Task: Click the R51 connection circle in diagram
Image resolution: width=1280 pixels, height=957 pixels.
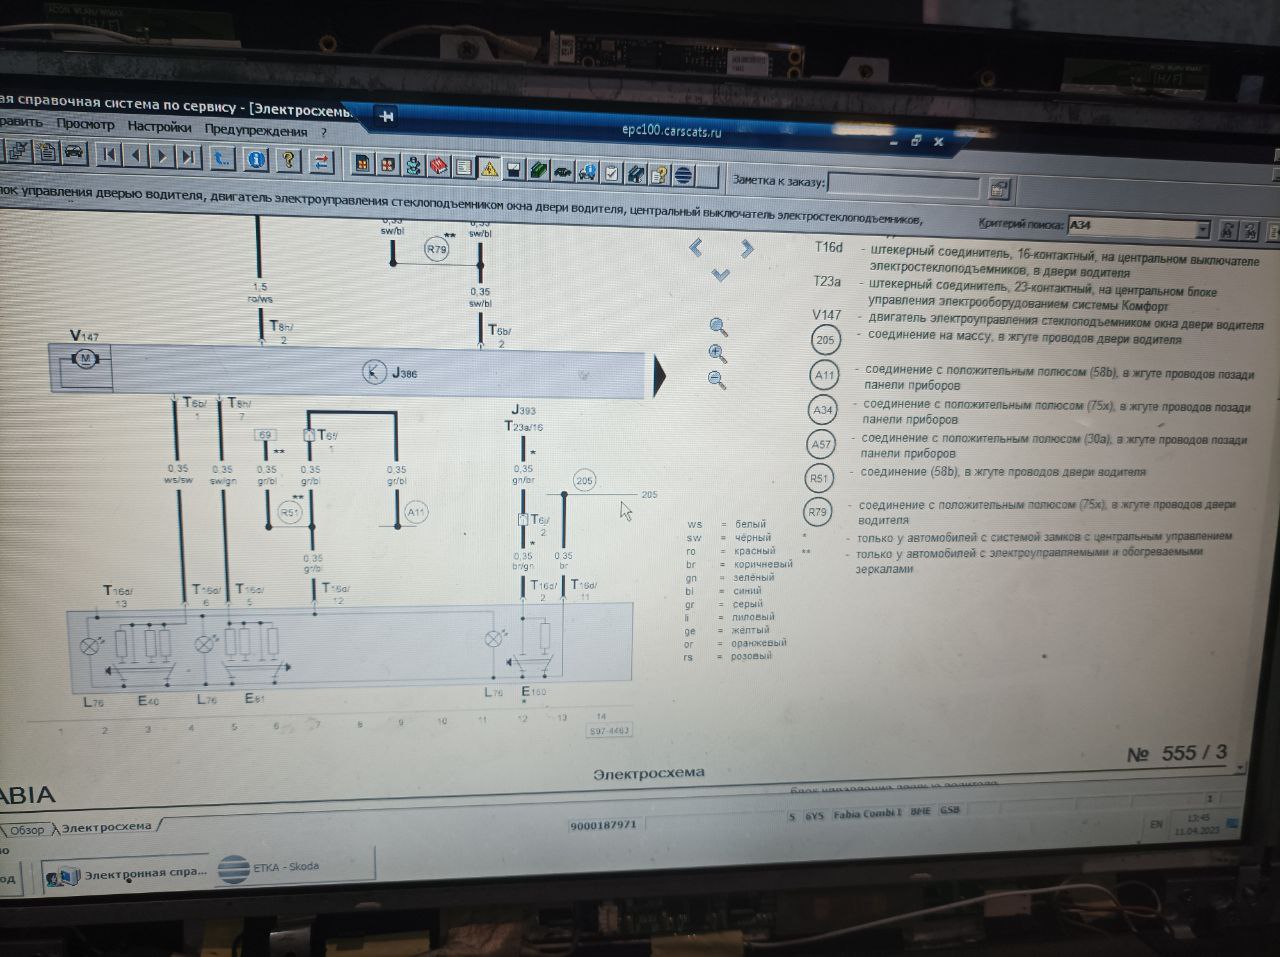Action: (x=289, y=512)
